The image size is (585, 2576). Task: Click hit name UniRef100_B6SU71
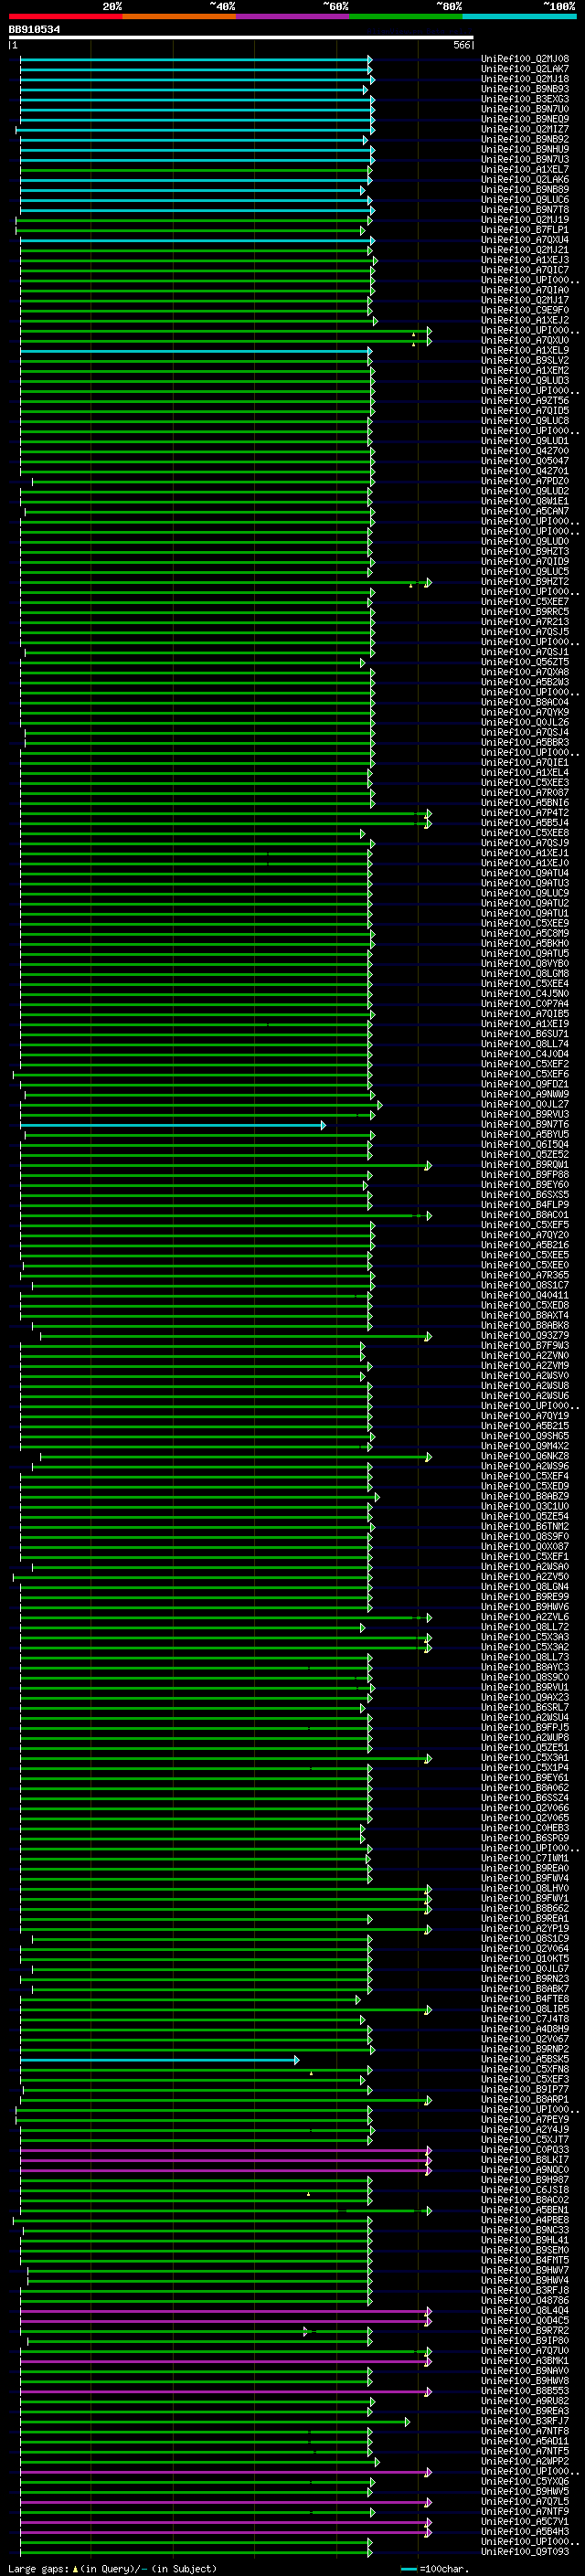525,1034
